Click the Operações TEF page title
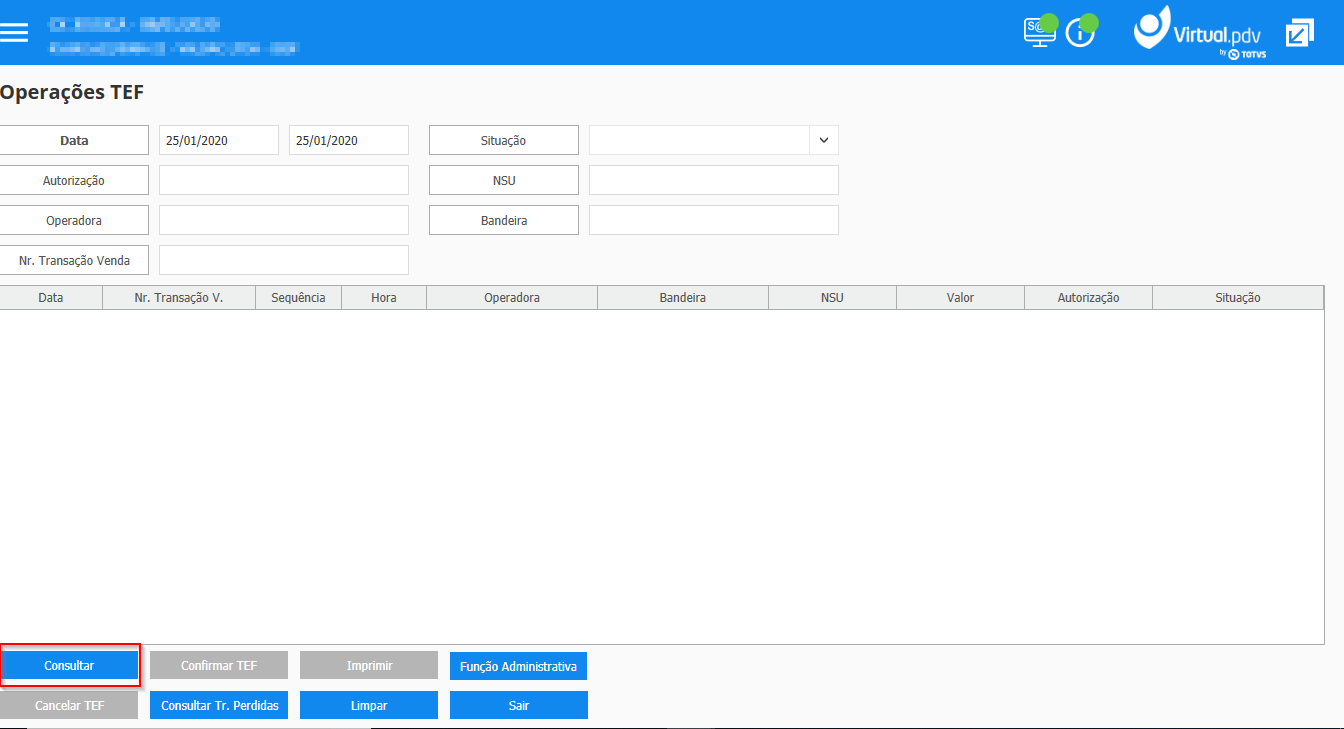1344x729 pixels. [x=72, y=92]
